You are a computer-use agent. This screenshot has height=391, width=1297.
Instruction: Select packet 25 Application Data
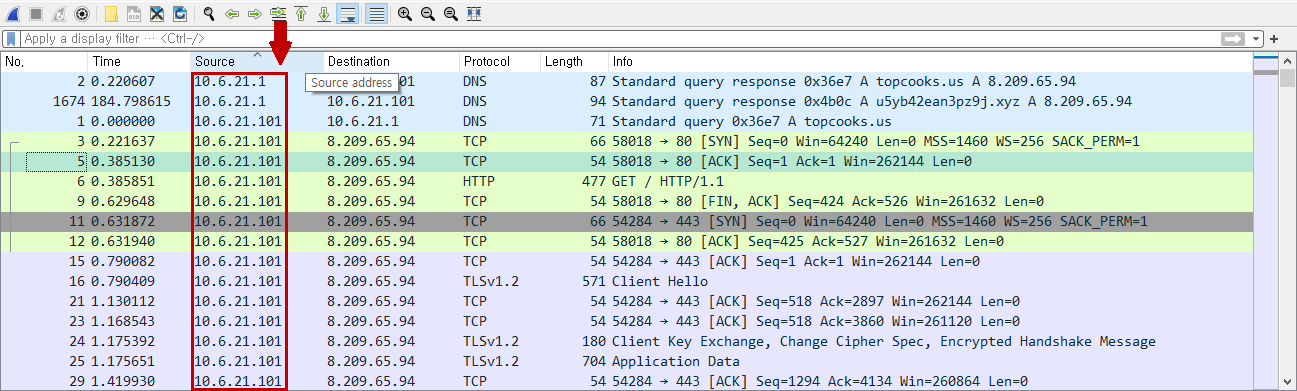(x=626, y=361)
